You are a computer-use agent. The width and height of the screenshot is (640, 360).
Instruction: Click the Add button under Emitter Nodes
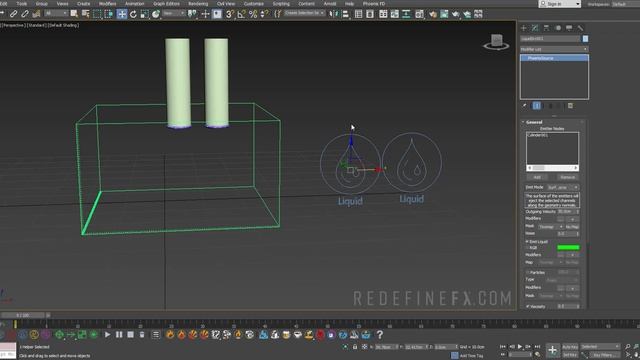(537, 177)
